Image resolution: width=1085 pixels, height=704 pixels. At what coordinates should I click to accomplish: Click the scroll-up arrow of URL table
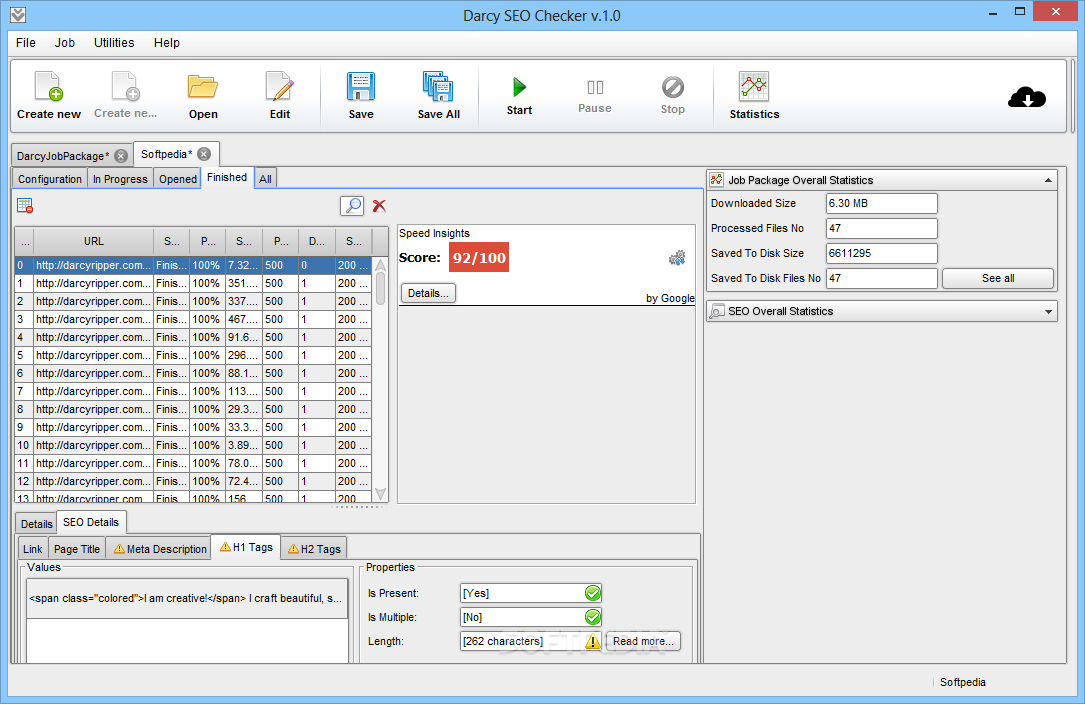coord(380,265)
